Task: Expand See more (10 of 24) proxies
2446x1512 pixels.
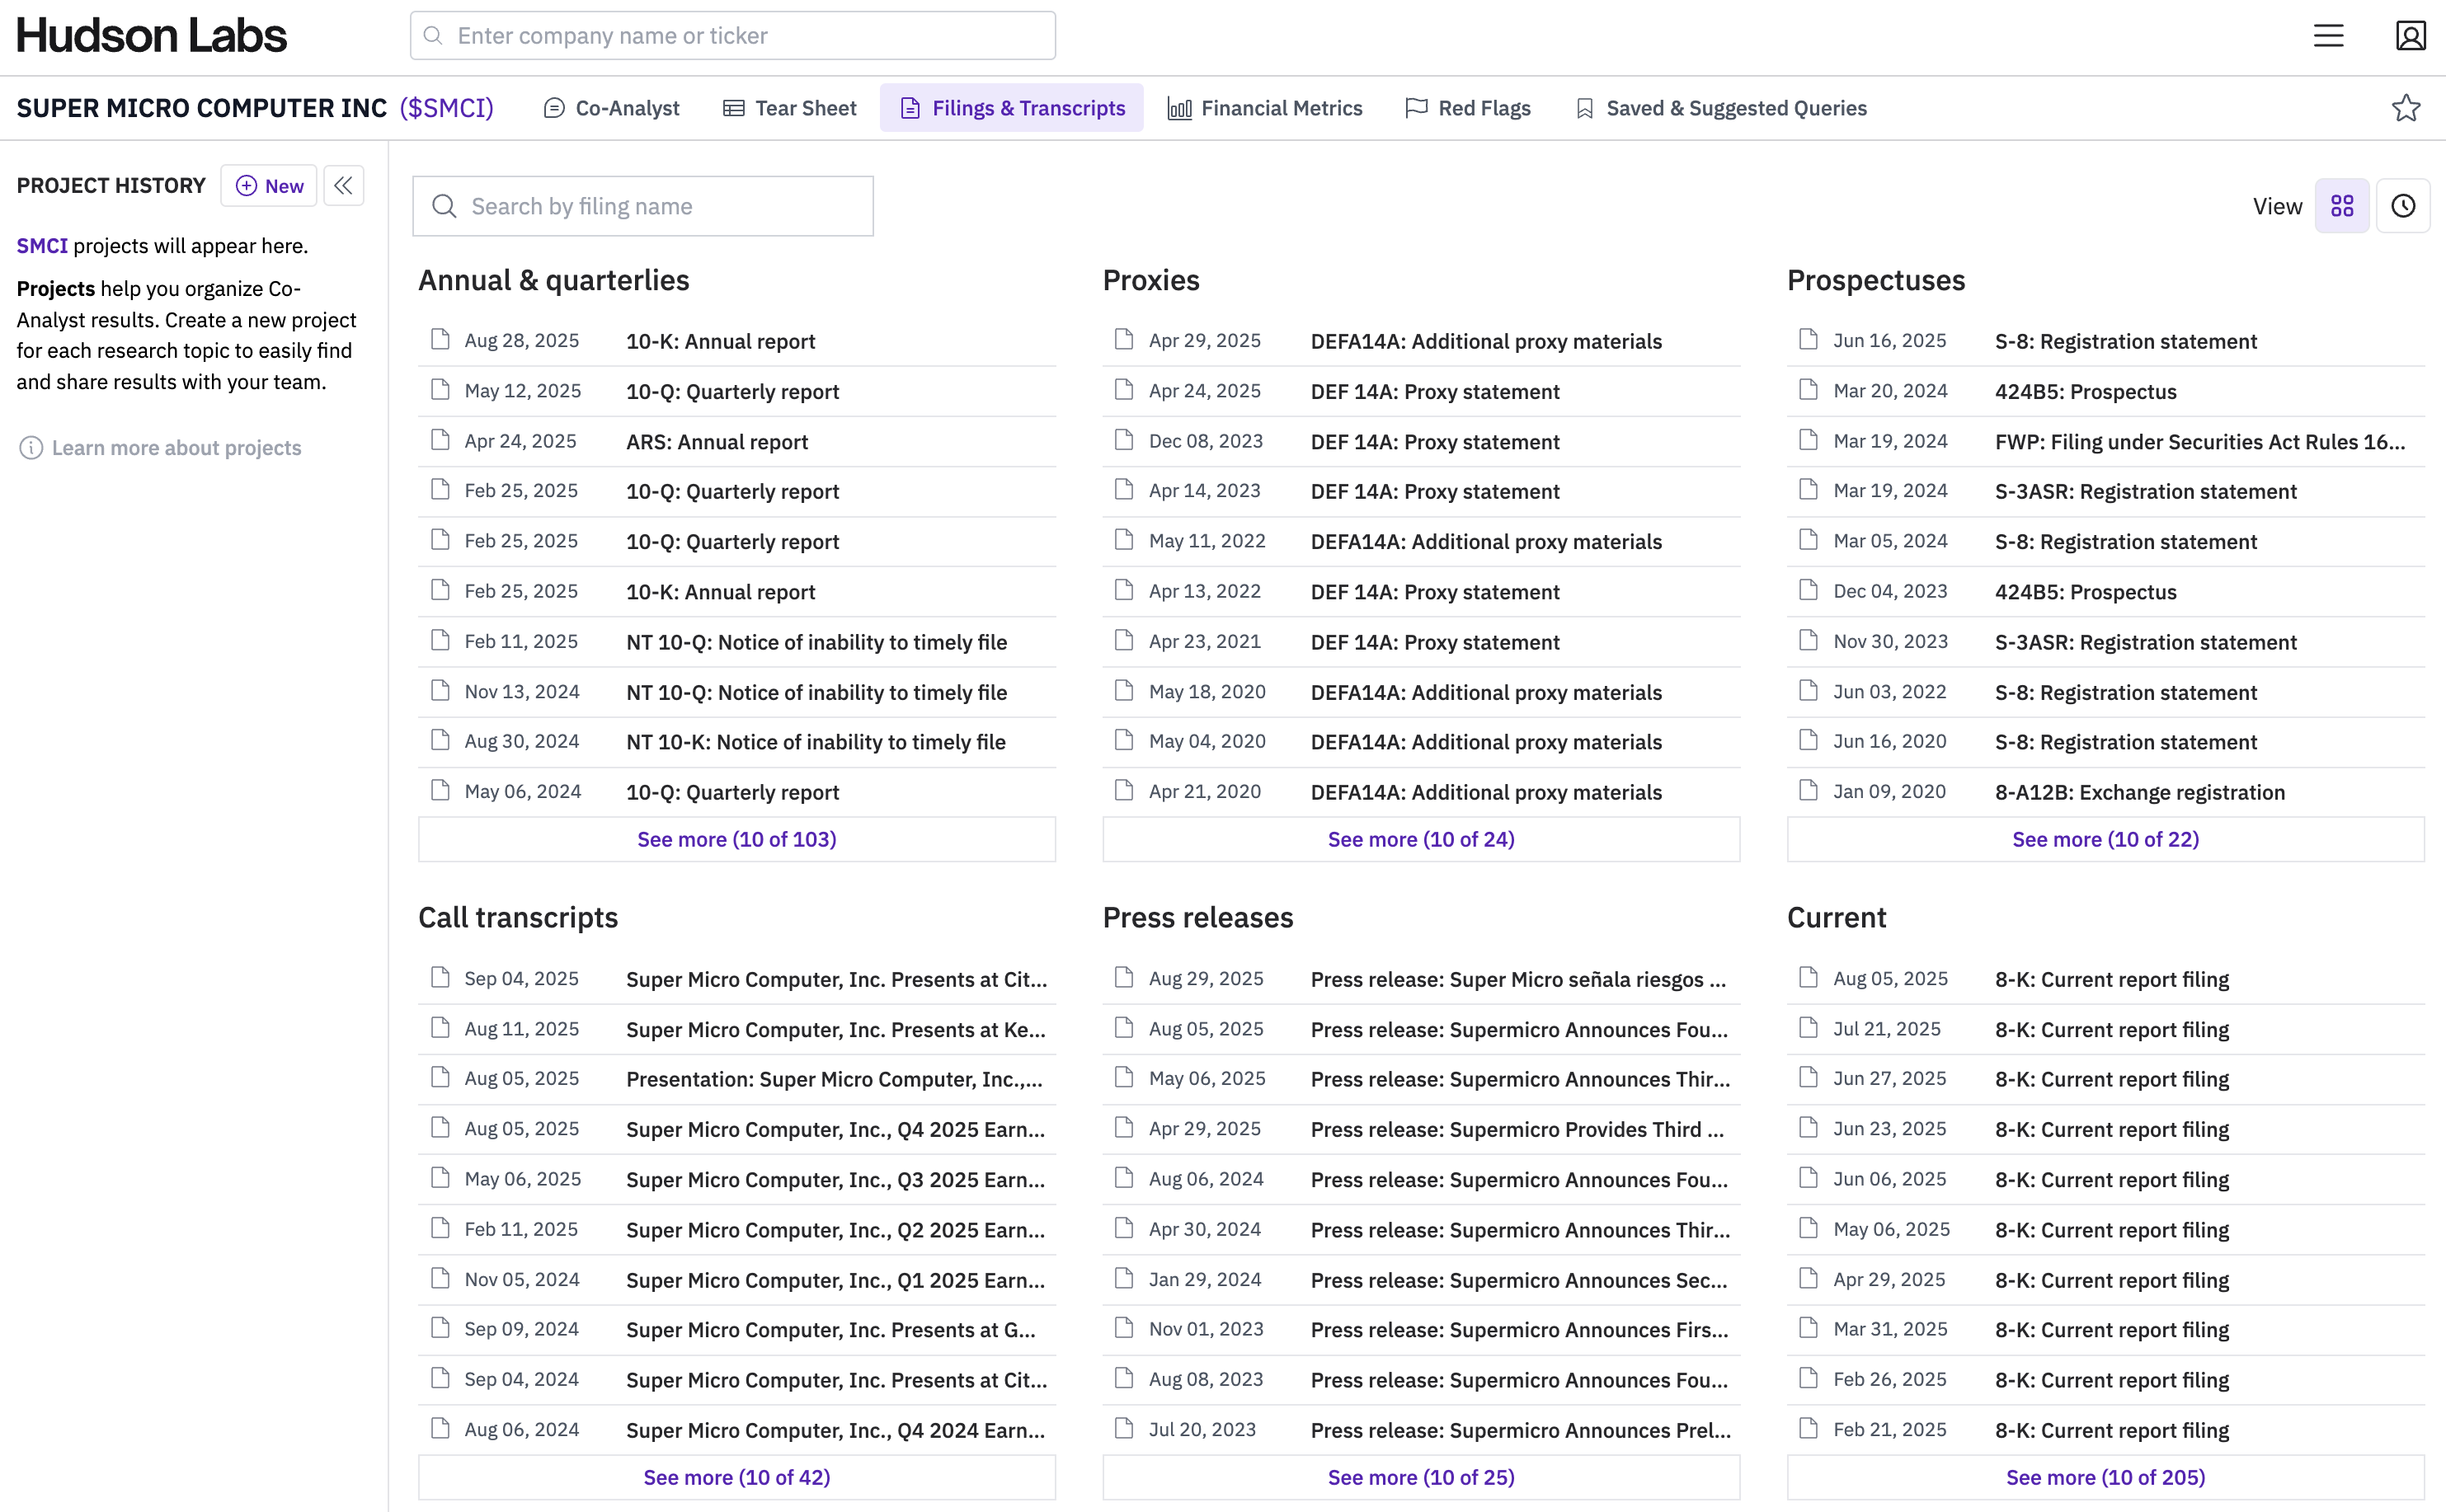Action: (x=1420, y=839)
